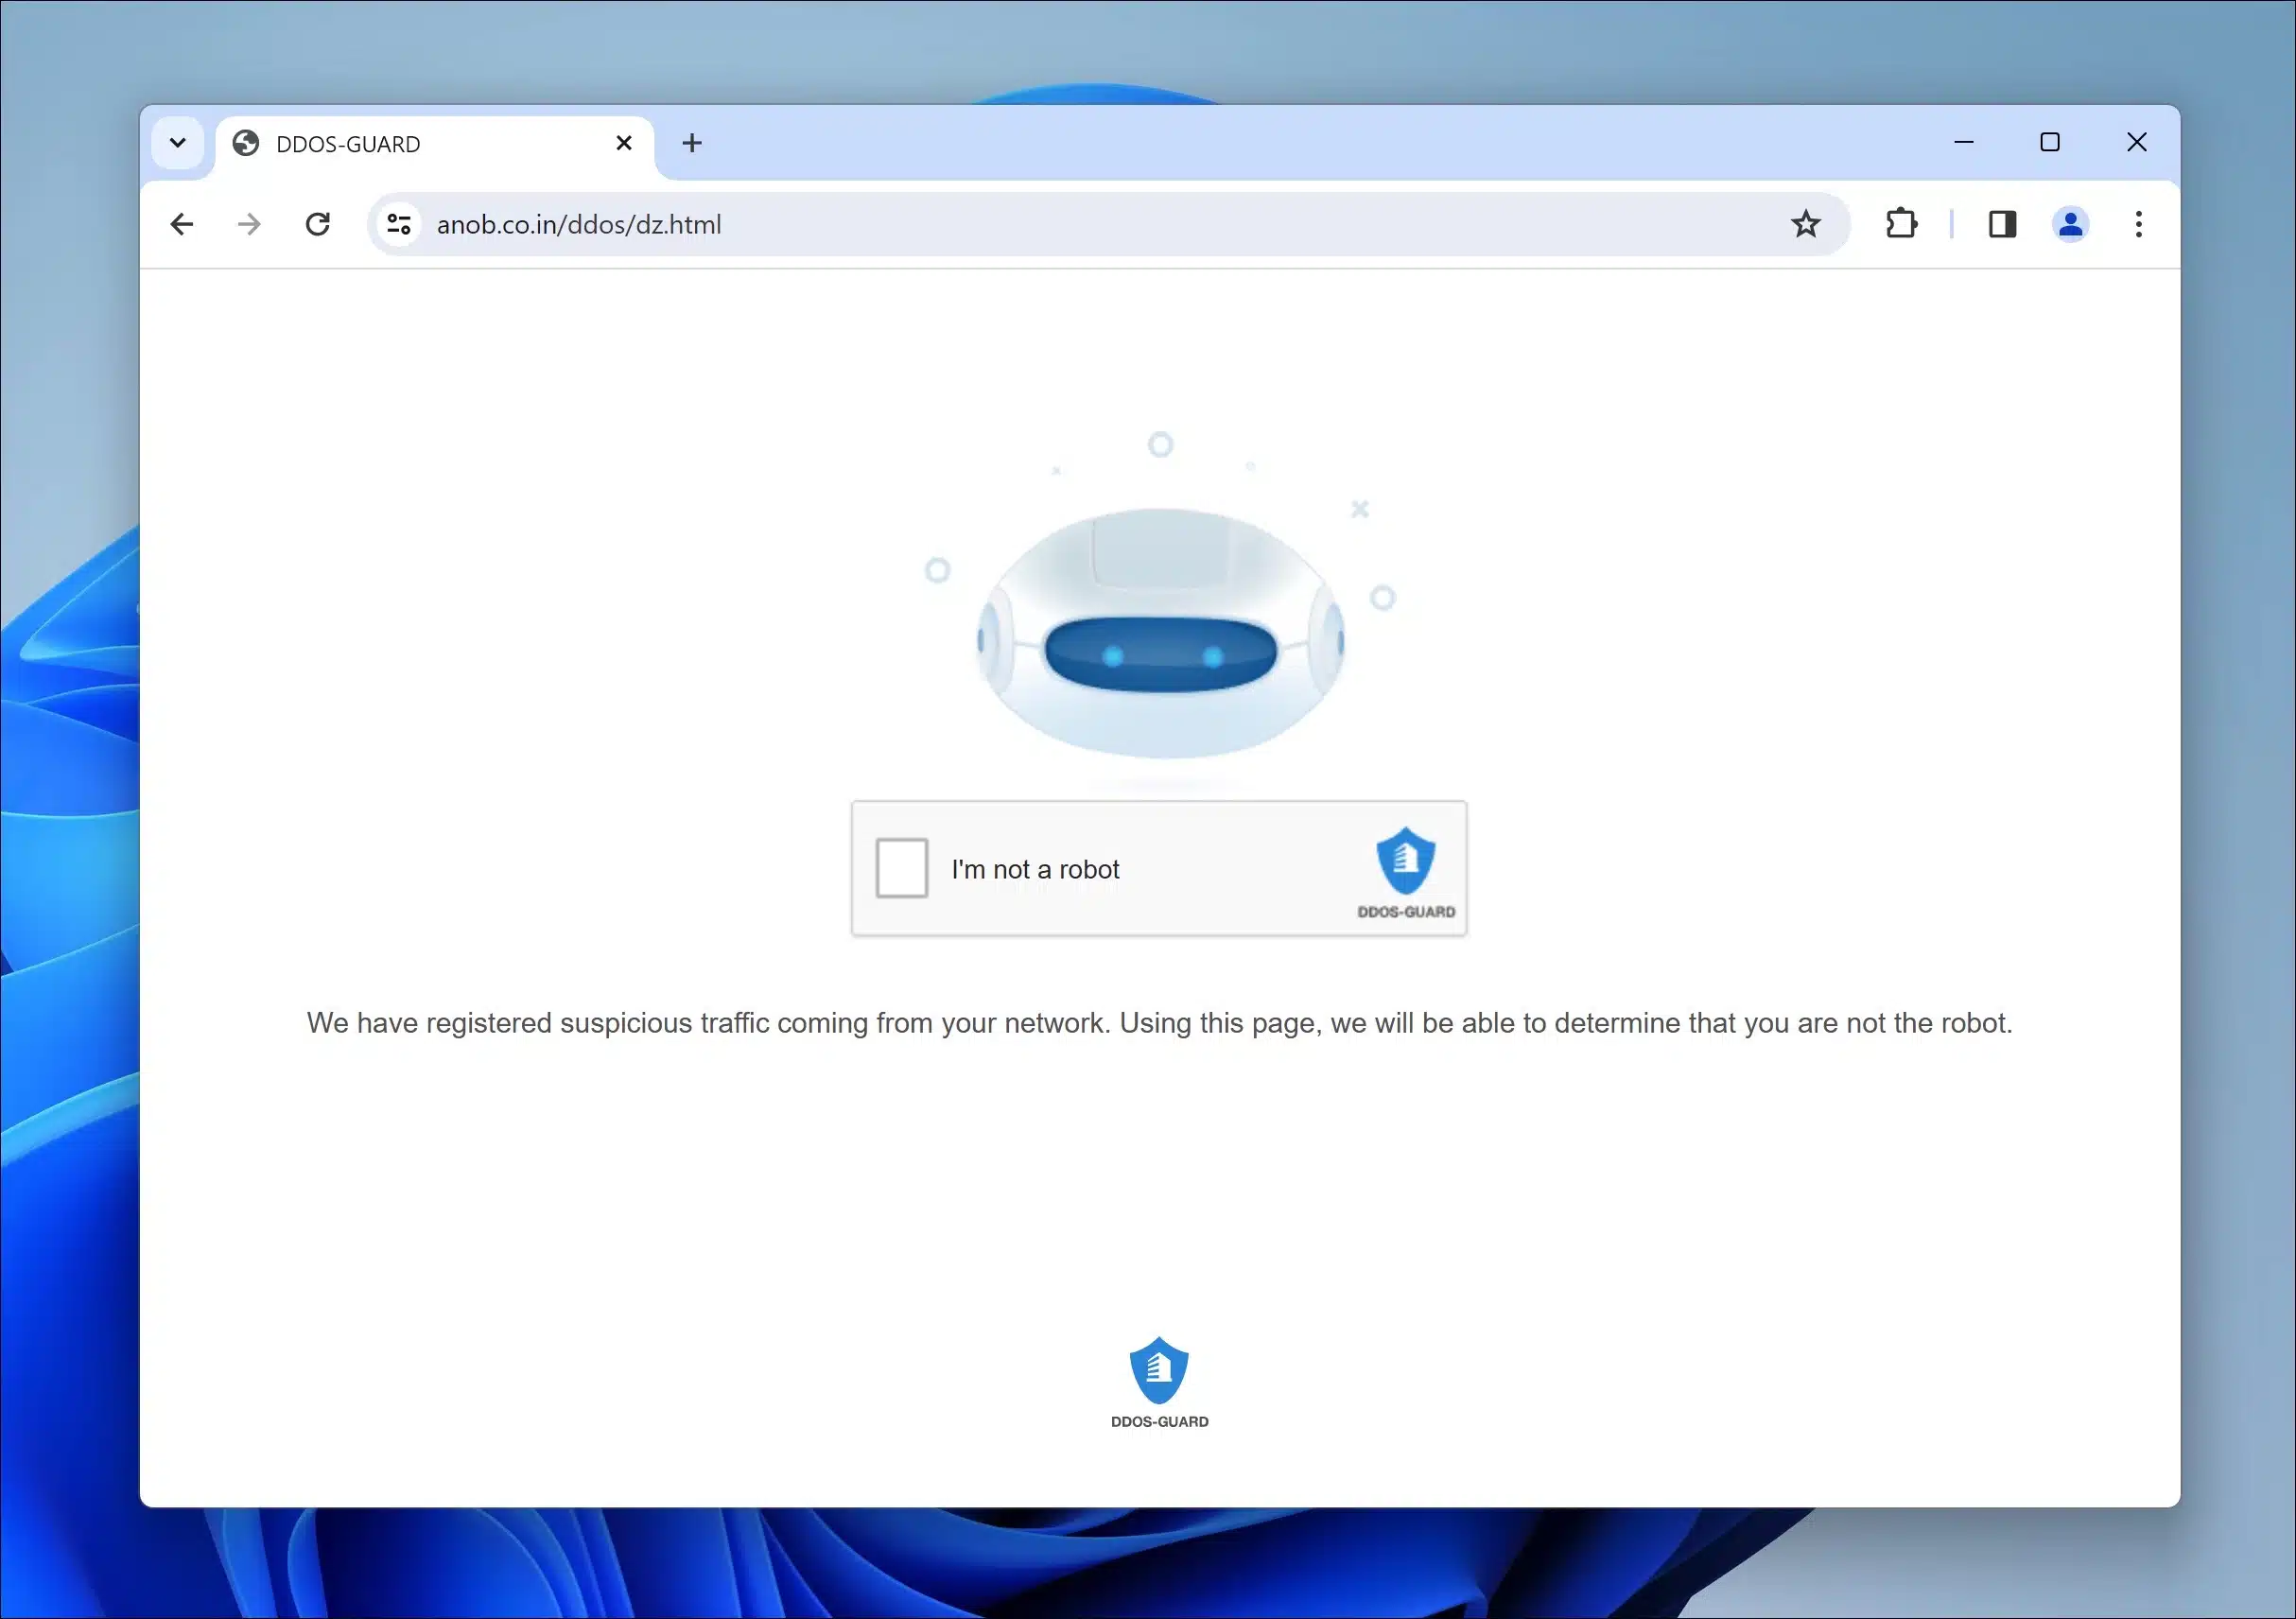Bookmark this page with the star icon
This screenshot has width=2296, height=1619.
pyautogui.click(x=1805, y=224)
